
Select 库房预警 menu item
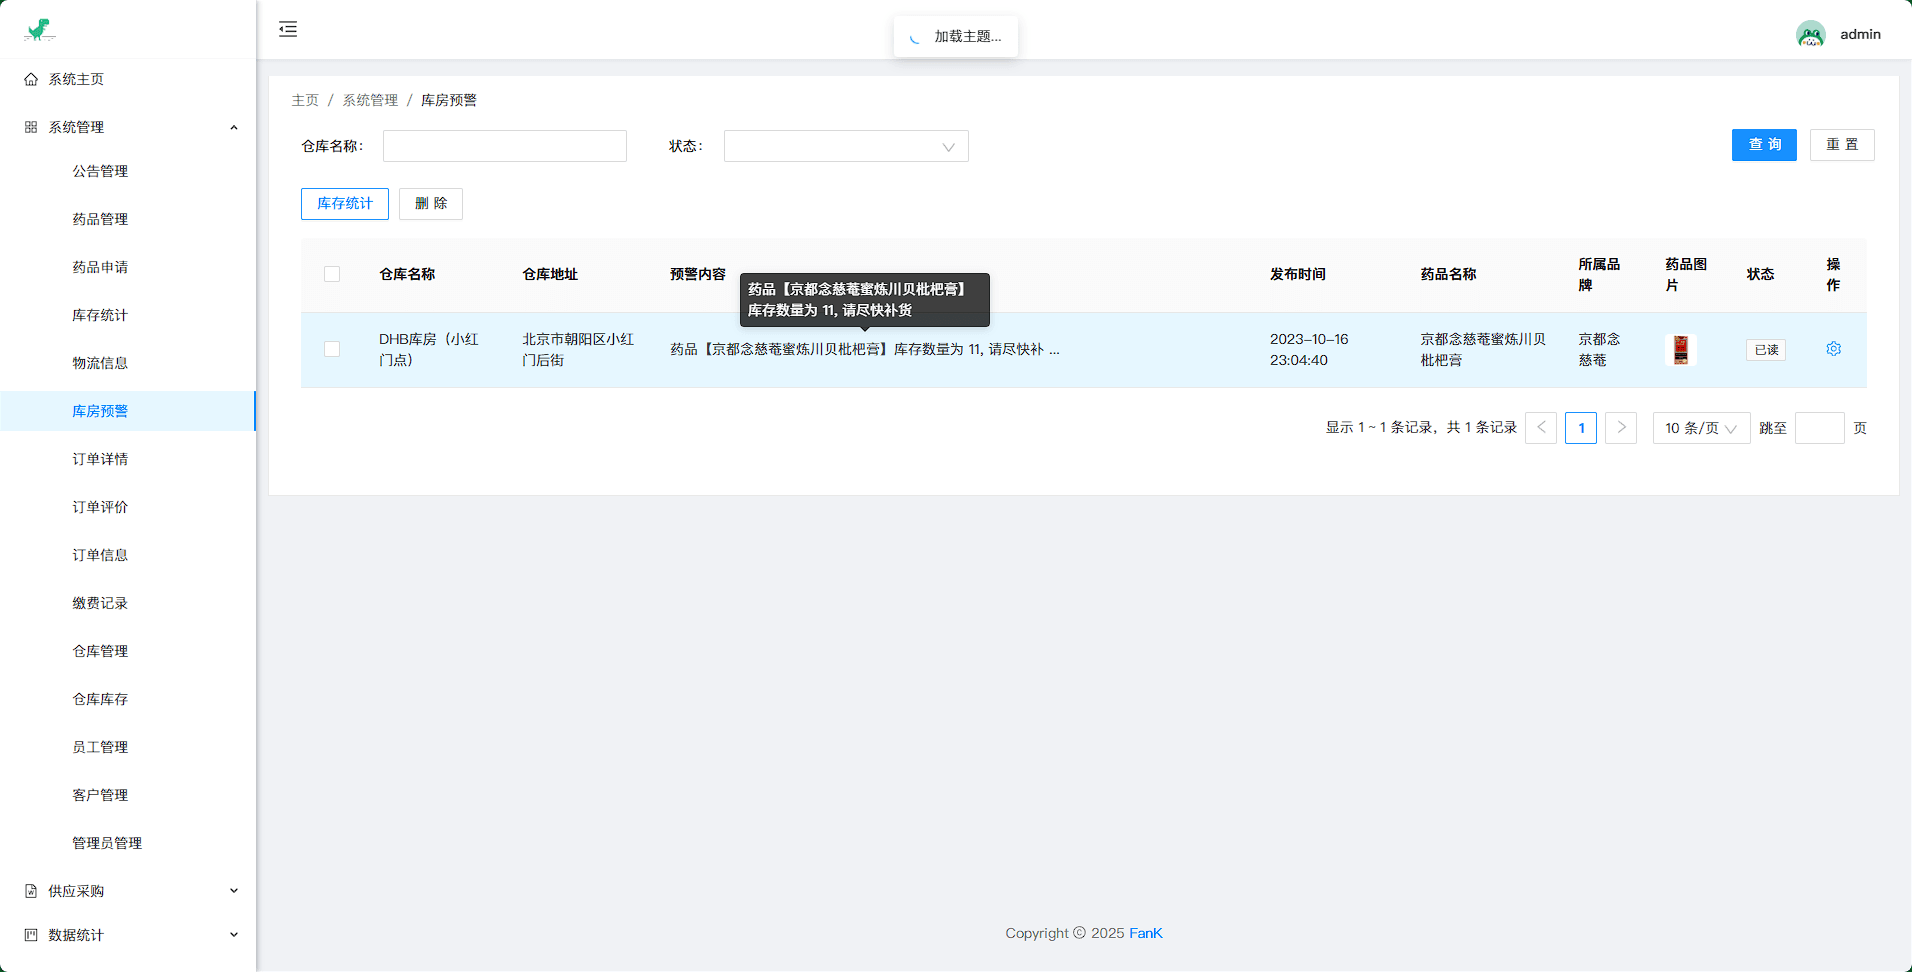click(x=128, y=411)
